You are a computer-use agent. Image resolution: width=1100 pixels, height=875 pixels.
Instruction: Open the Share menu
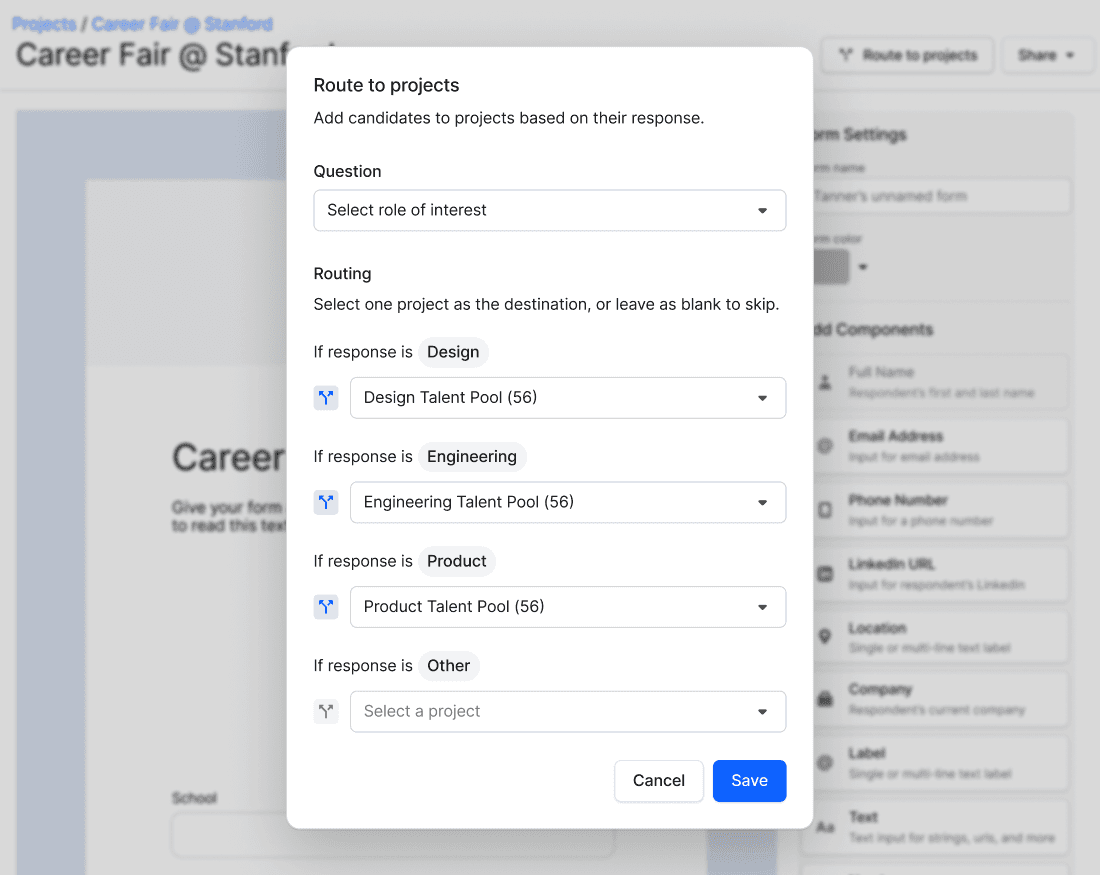pyautogui.click(x=1047, y=55)
